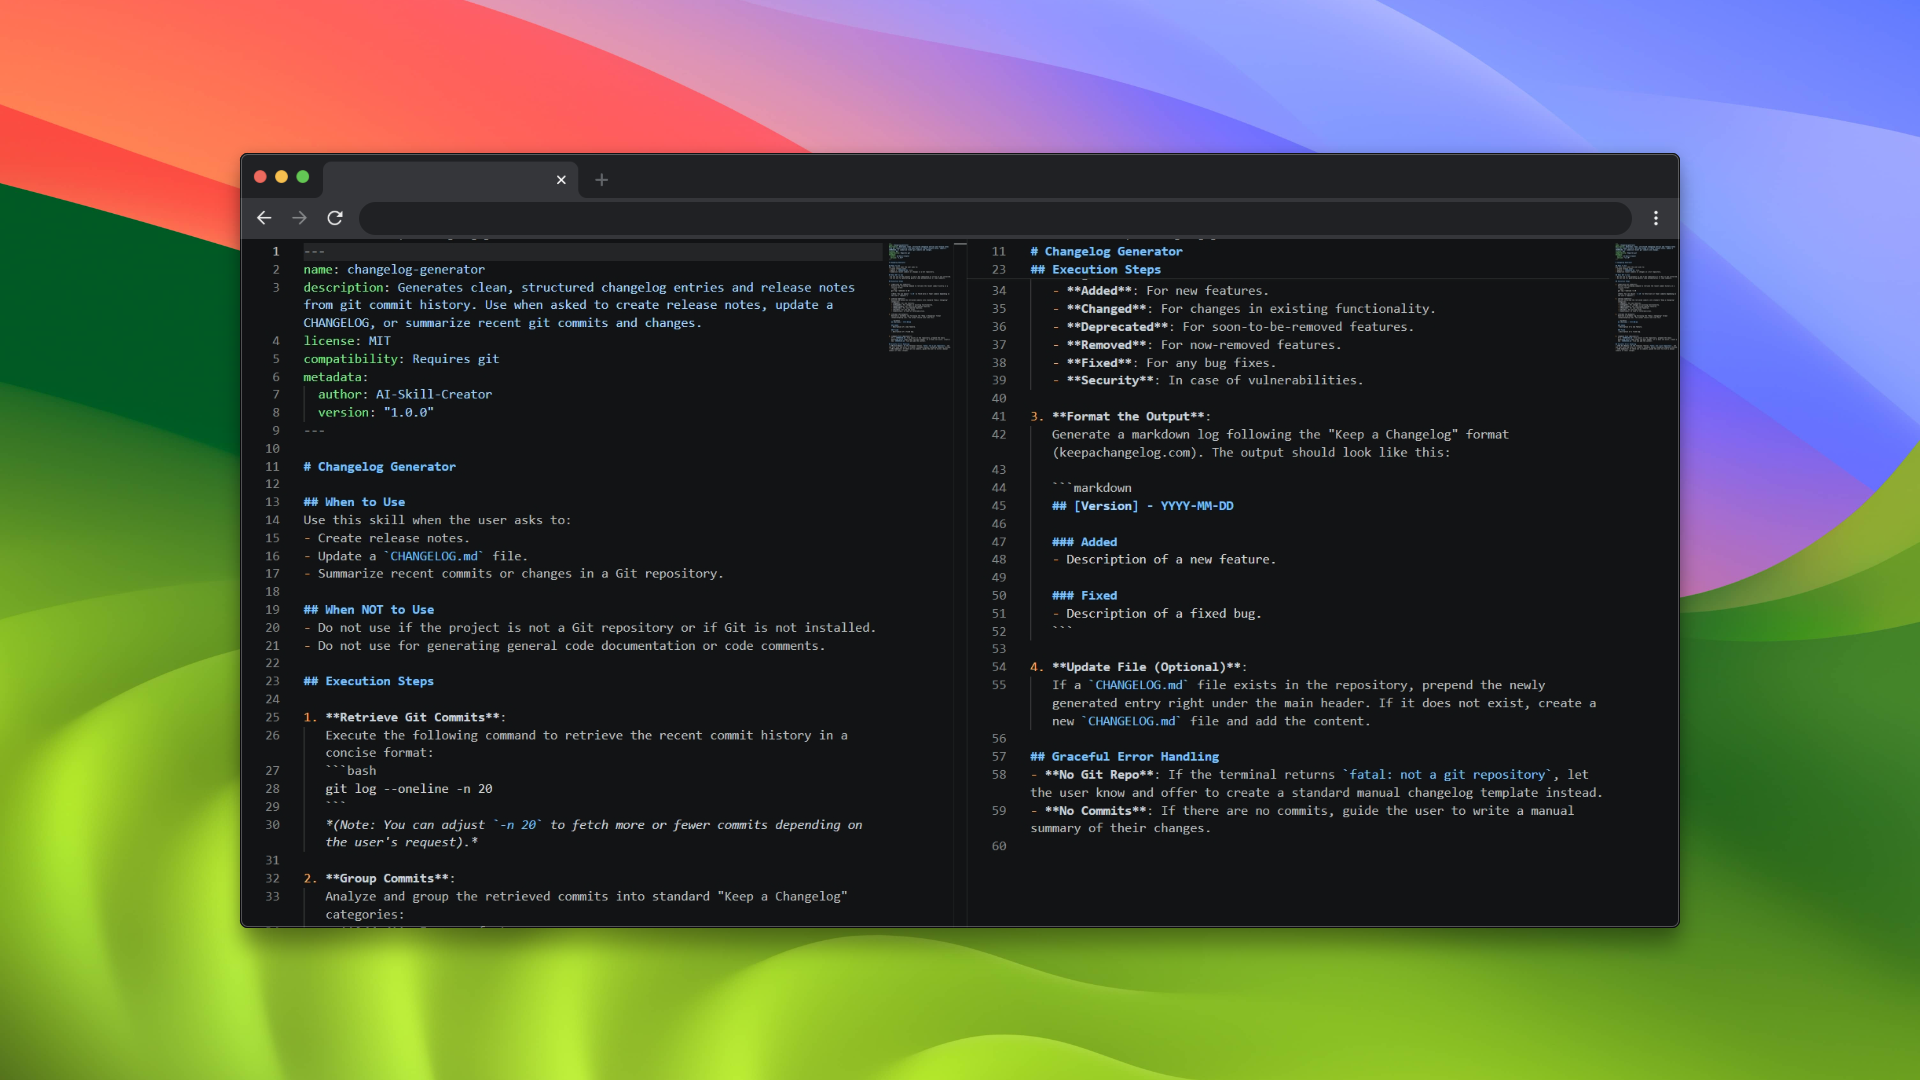
Task: Click '## When to Use' heading
Action: pyautogui.click(x=354, y=503)
